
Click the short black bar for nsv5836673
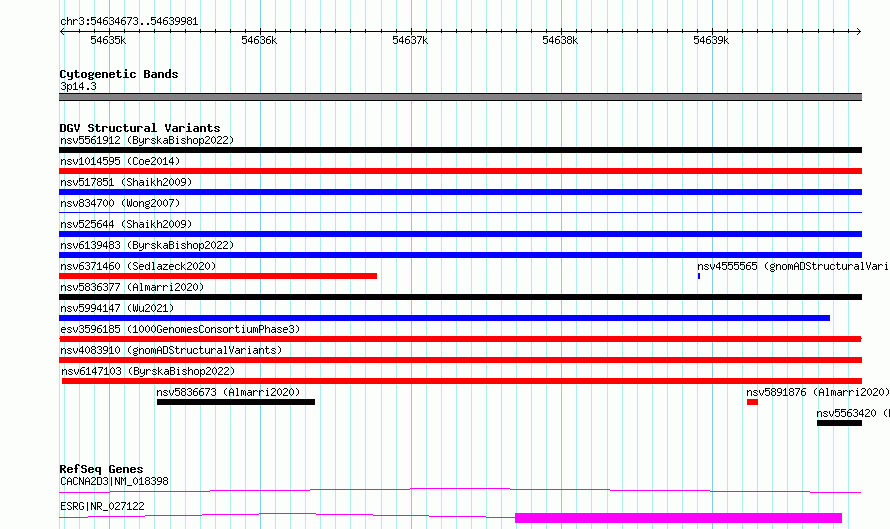(x=236, y=402)
